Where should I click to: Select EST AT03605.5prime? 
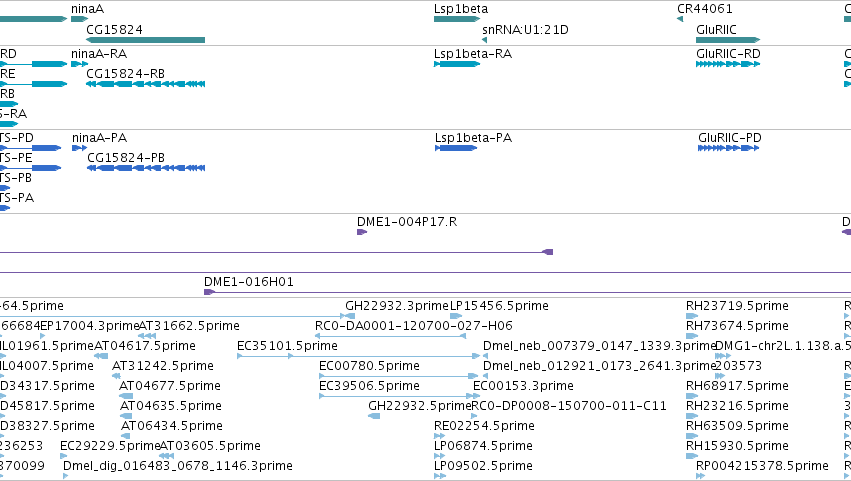(x=210, y=446)
